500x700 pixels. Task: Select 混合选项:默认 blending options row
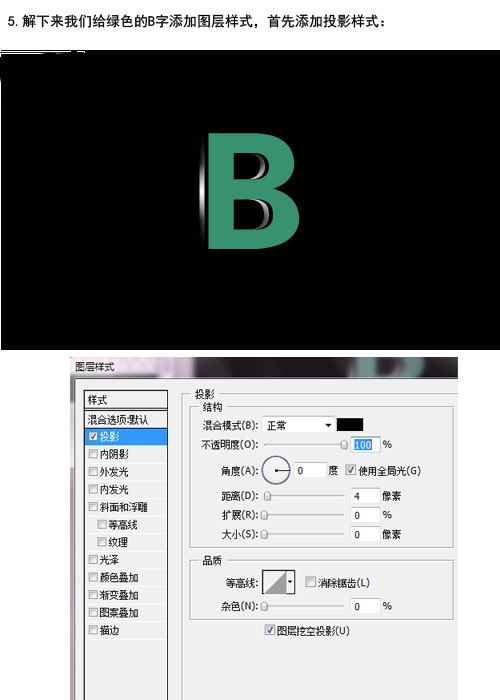(x=126, y=420)
